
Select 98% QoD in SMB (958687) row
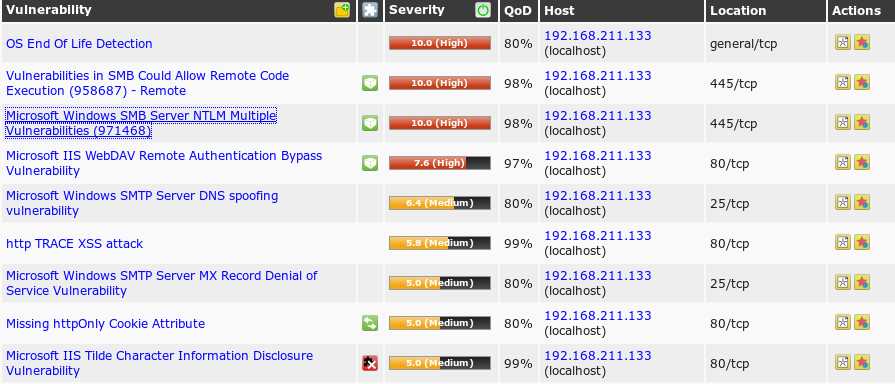point(518,84)
